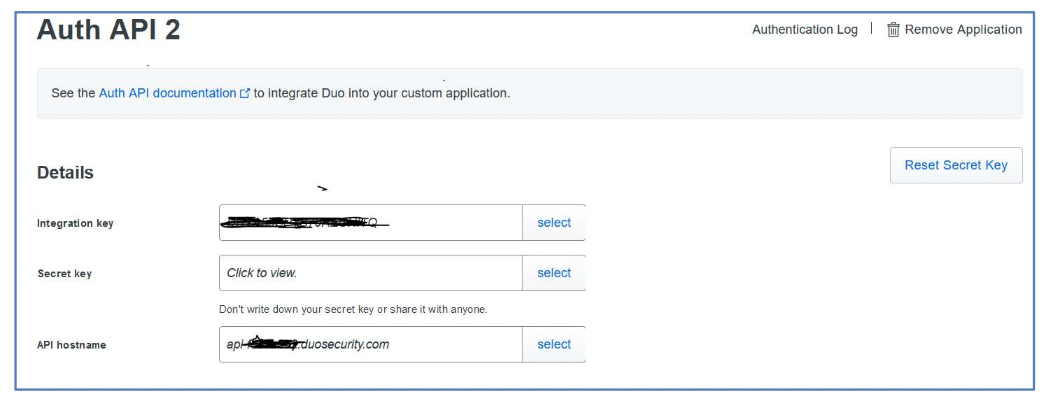Click inside the Integration key field

pyautogui.click(x=370, y=223)
